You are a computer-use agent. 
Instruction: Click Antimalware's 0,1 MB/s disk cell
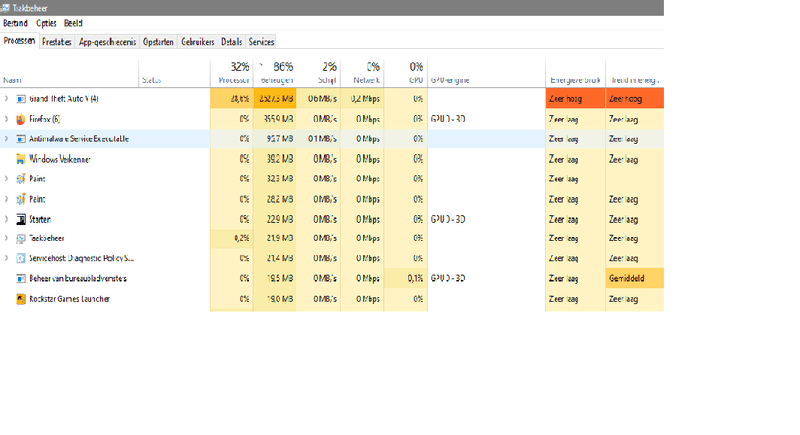[318, 139]
